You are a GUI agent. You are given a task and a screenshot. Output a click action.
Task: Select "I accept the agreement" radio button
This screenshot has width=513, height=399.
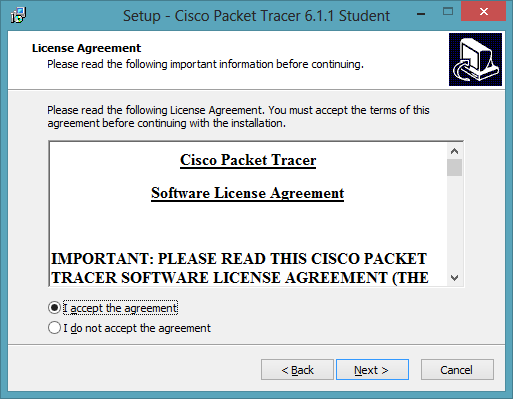(x=54, y=308)
